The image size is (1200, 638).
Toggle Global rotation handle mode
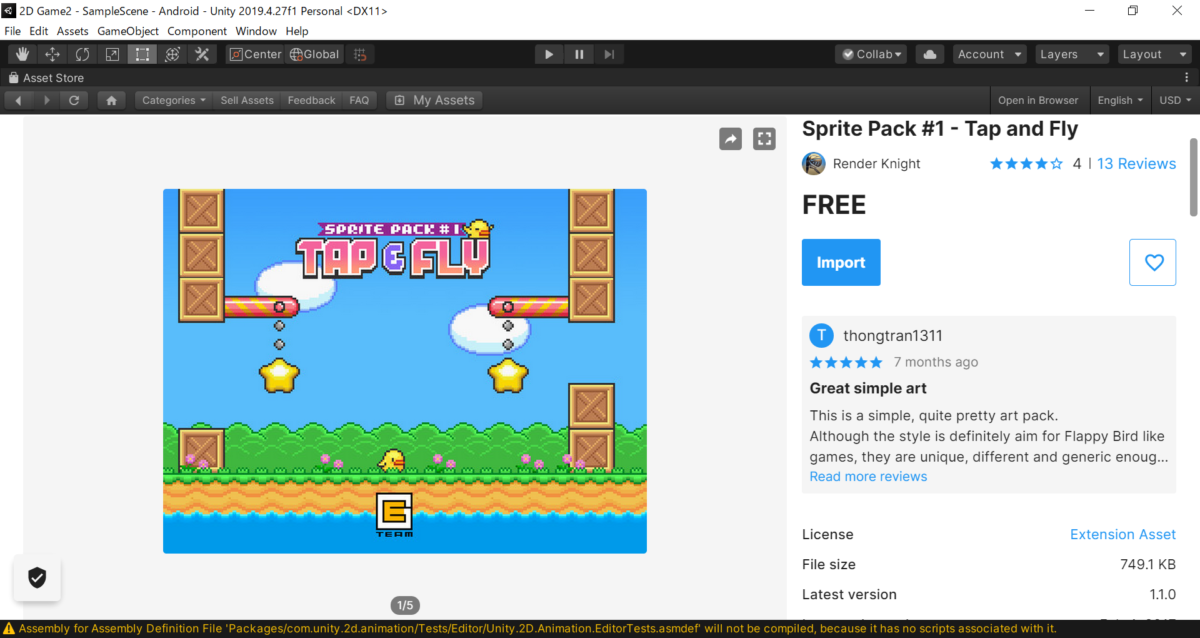(x=315, y=54)
